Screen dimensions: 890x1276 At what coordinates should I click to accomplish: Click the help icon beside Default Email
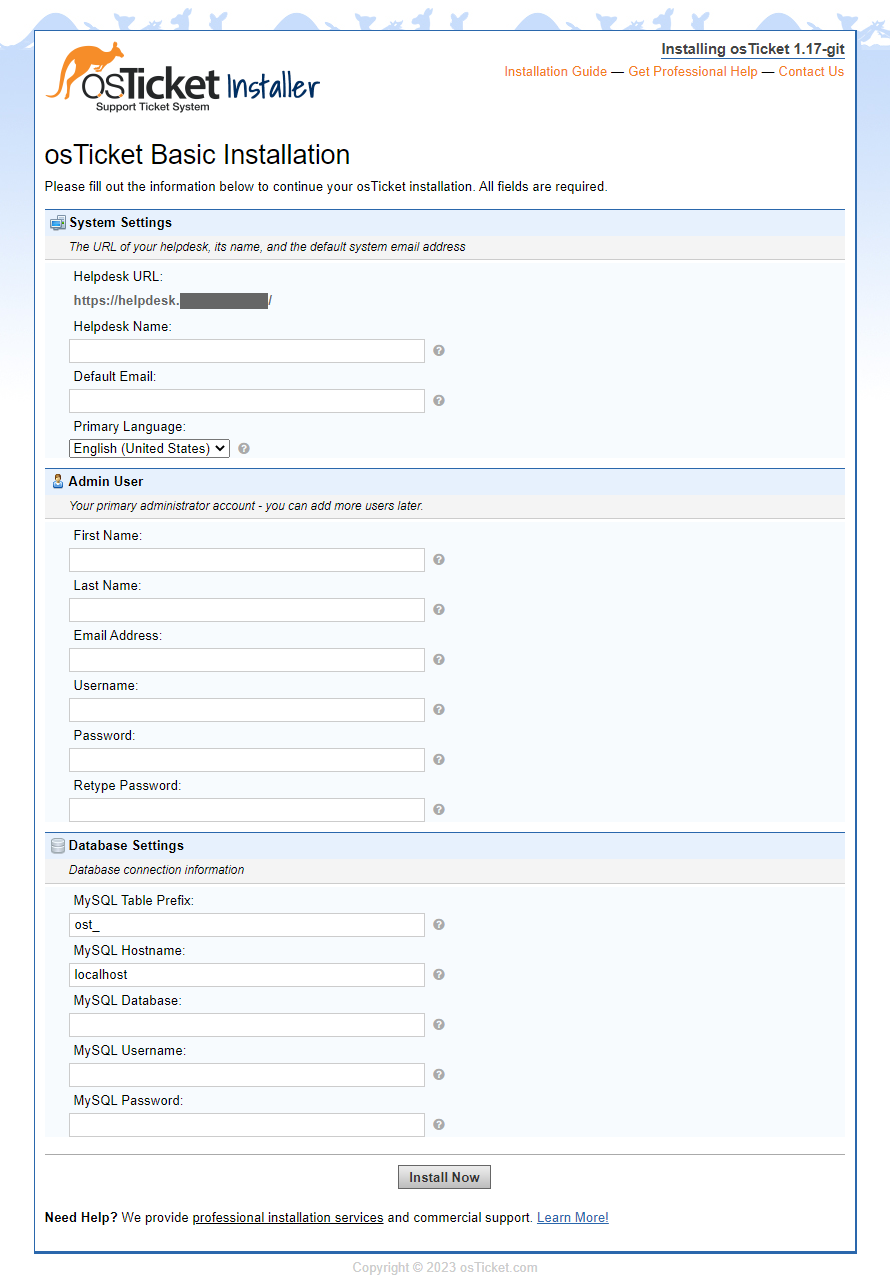click(x=439, y=401)
